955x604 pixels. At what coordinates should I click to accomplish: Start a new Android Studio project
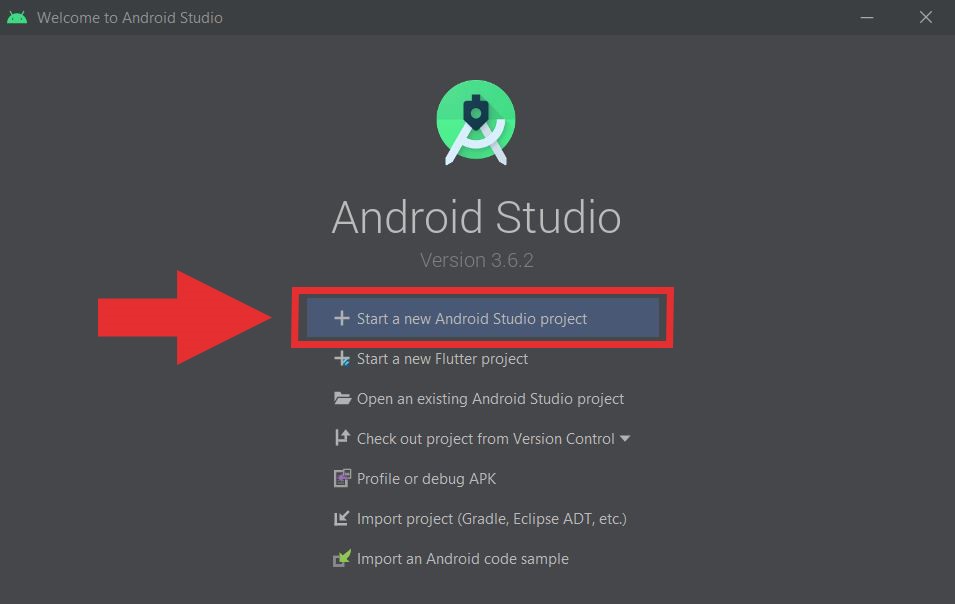482,318
